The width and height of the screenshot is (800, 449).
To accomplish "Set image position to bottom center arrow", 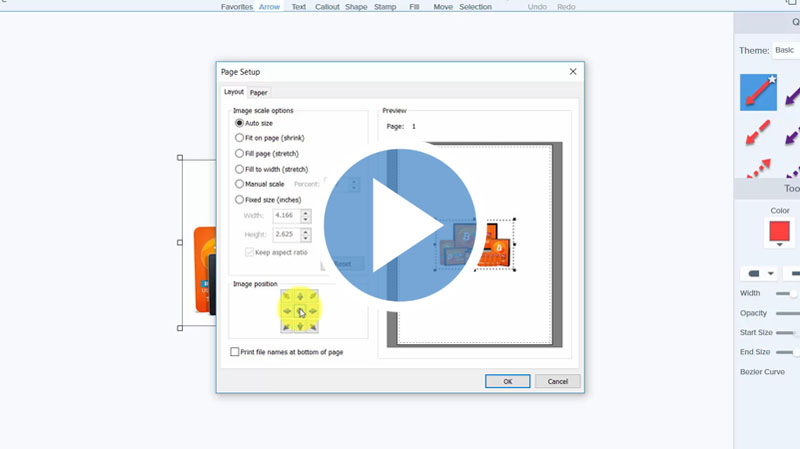I will tap(299, 326).
